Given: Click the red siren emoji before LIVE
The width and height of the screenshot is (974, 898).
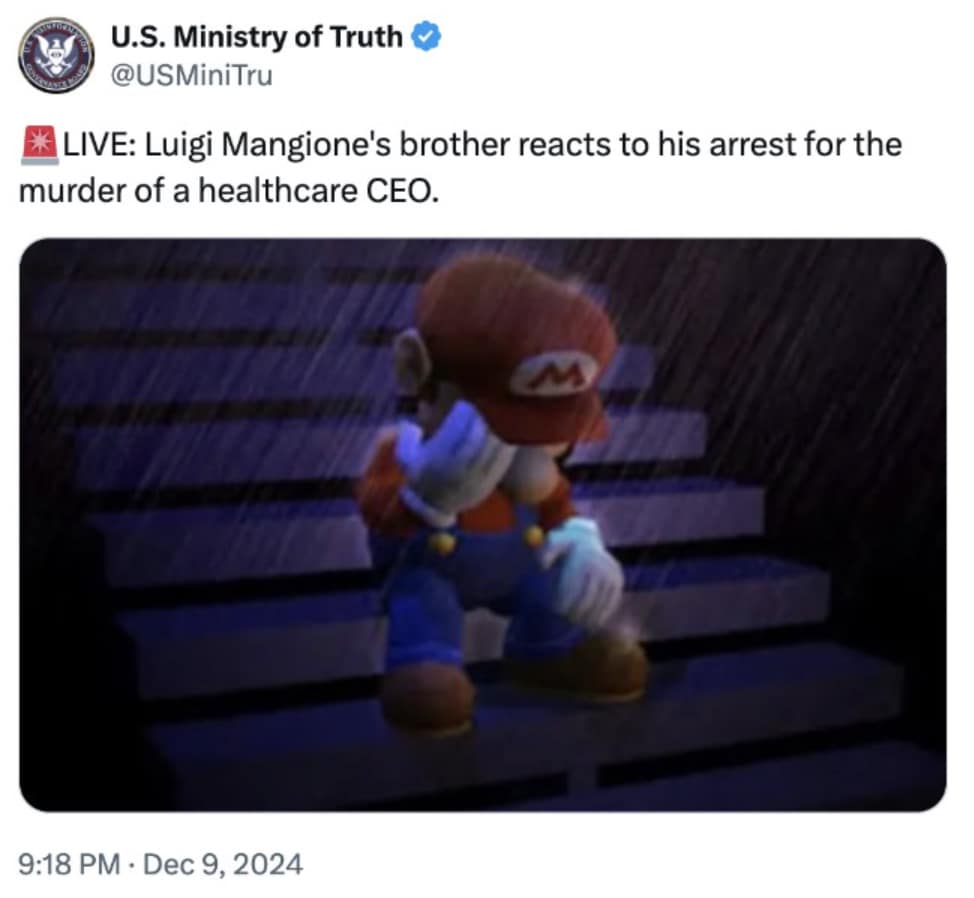Looking at the screenshot, I should 40,146.
